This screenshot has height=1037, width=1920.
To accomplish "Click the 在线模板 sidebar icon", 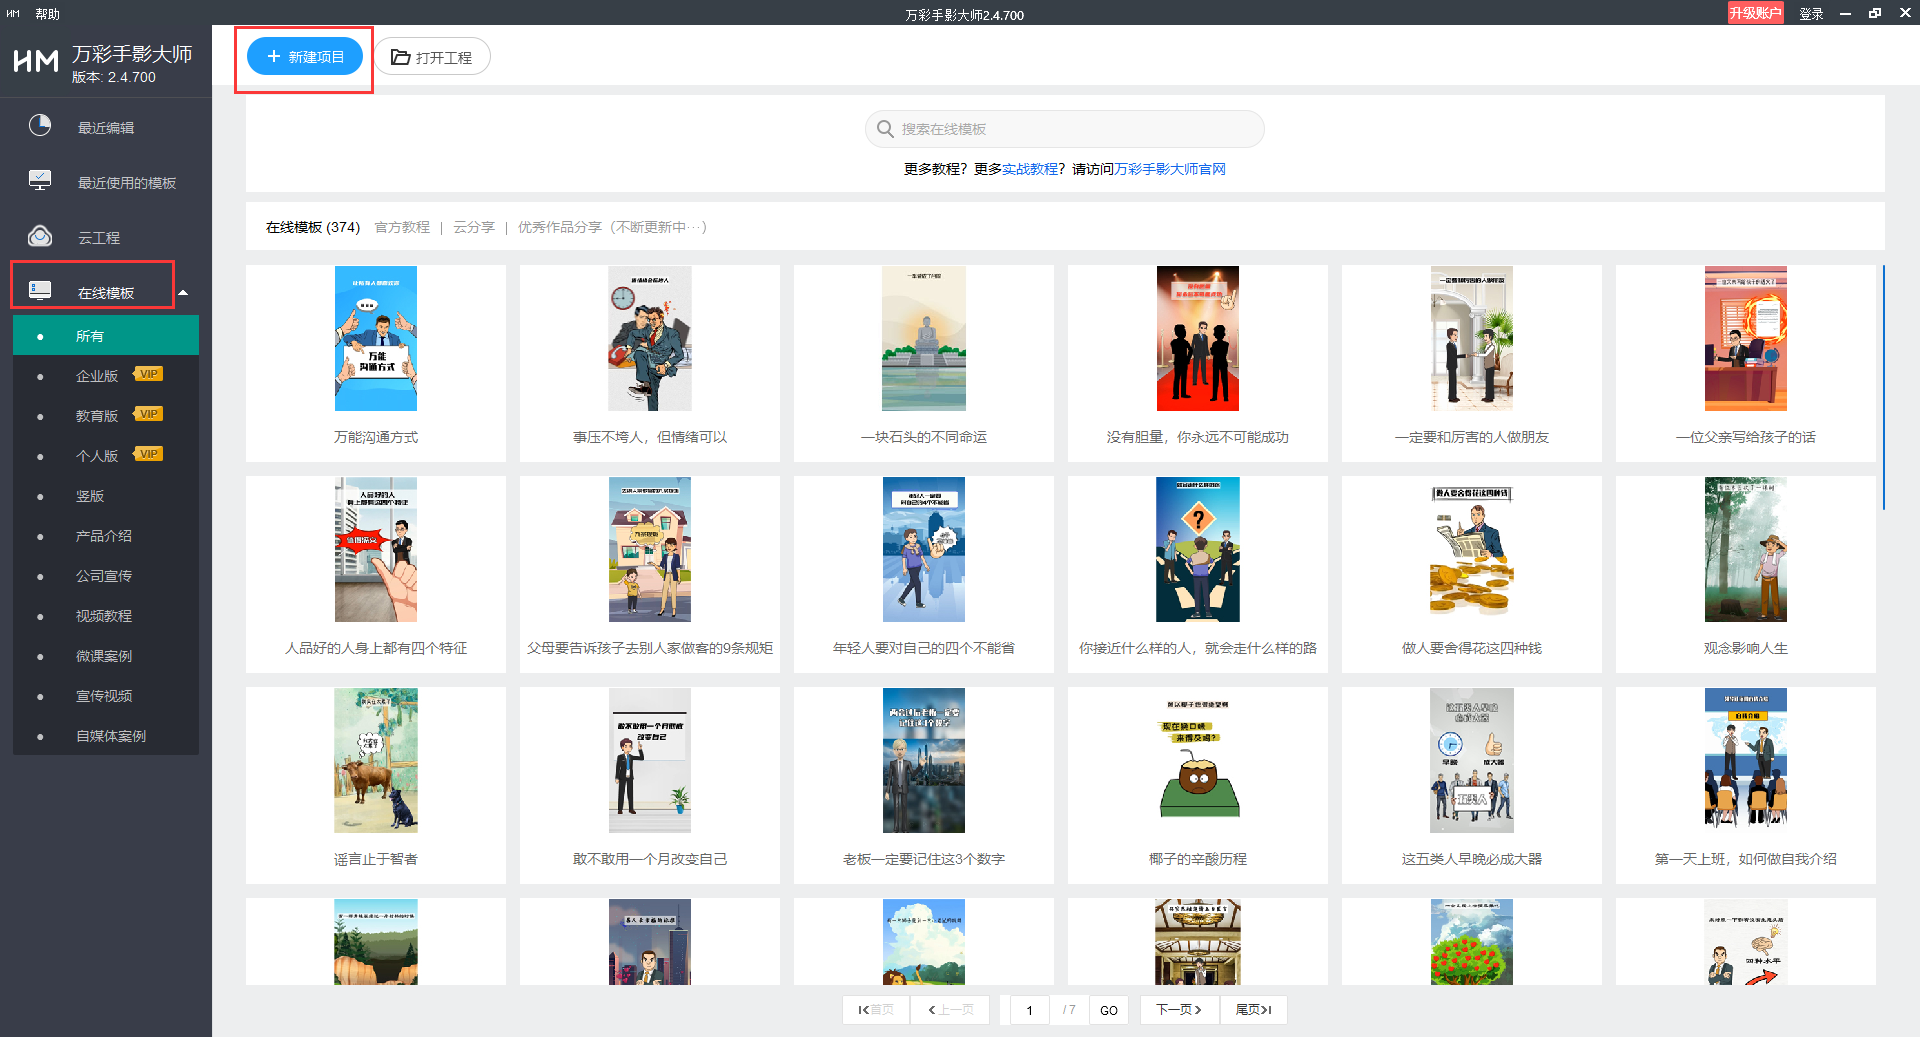I will (40, 290).
